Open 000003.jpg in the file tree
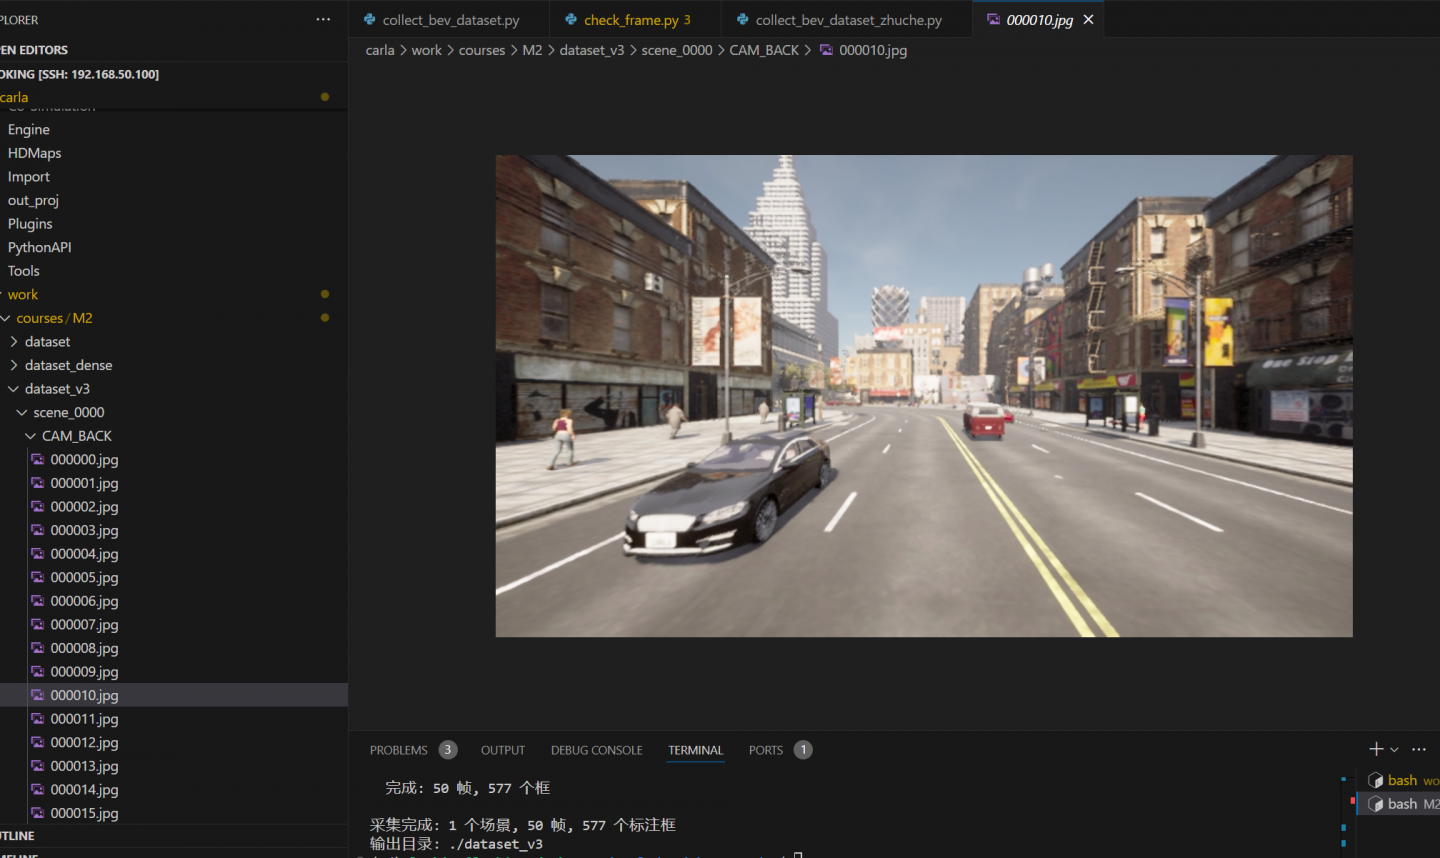1440x858 pixels. point(84,531)
